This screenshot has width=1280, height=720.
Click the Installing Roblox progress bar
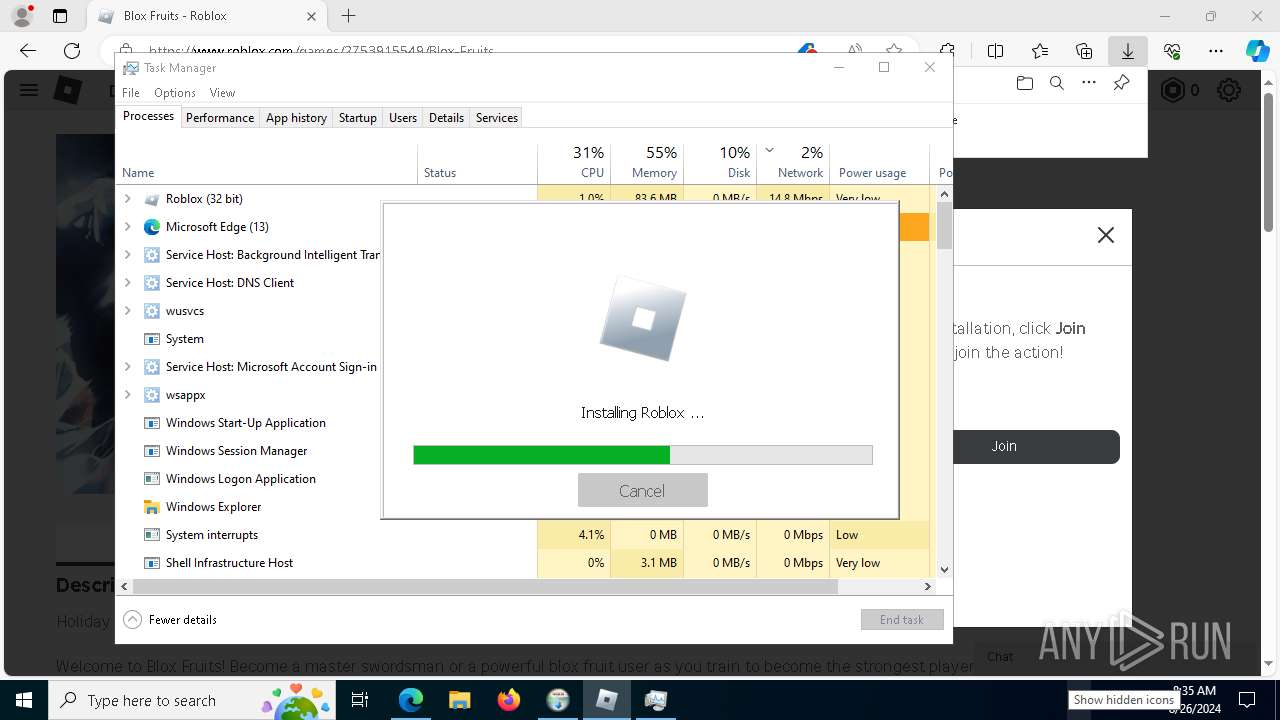643,455
